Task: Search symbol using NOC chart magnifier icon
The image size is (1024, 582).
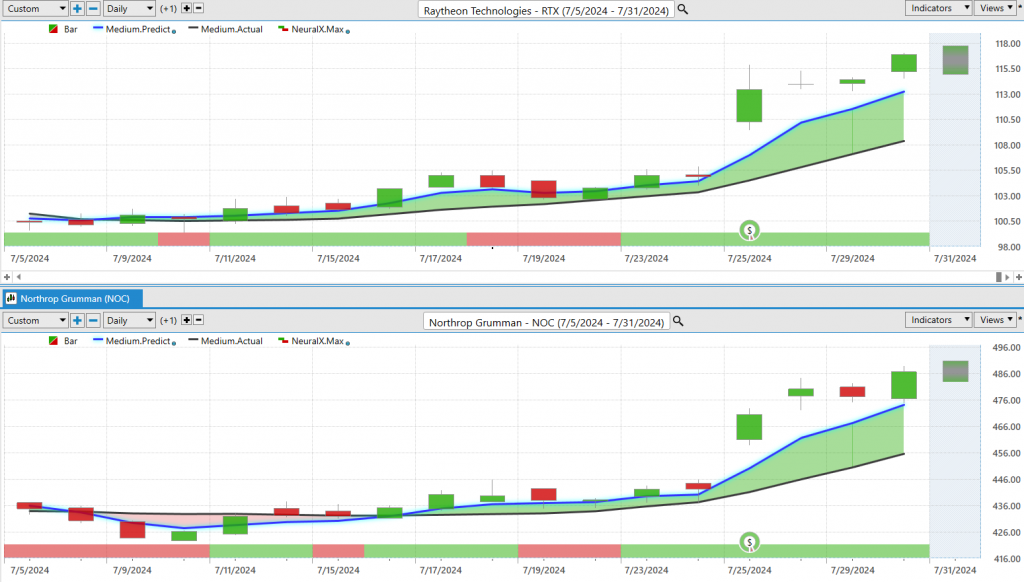Action: 678,321
